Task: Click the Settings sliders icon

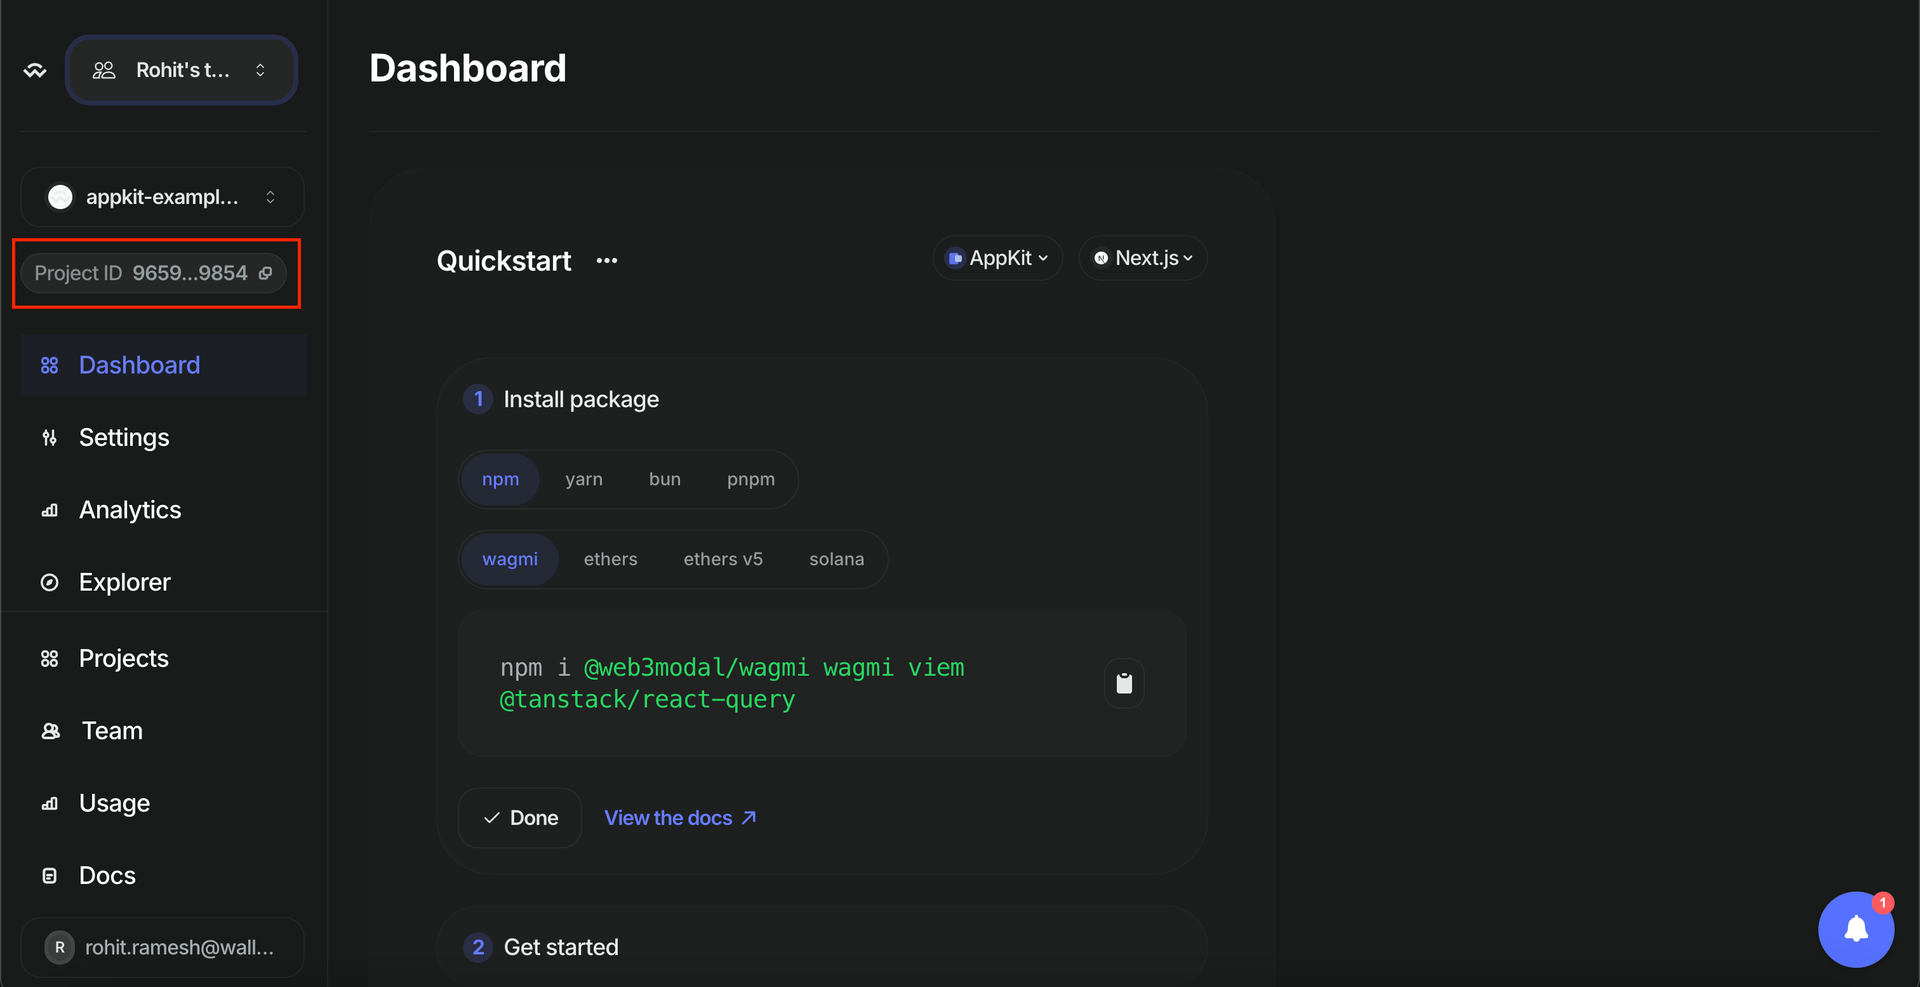Action: [50, 437]
